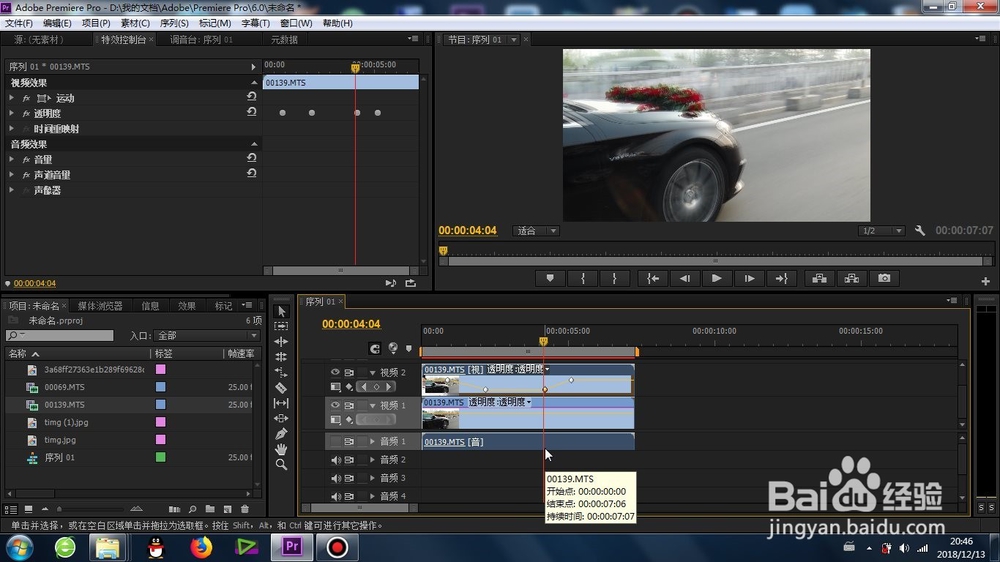Expand 声道音量 effect
The image size is (1000, 562).
(x=11, y=174)
